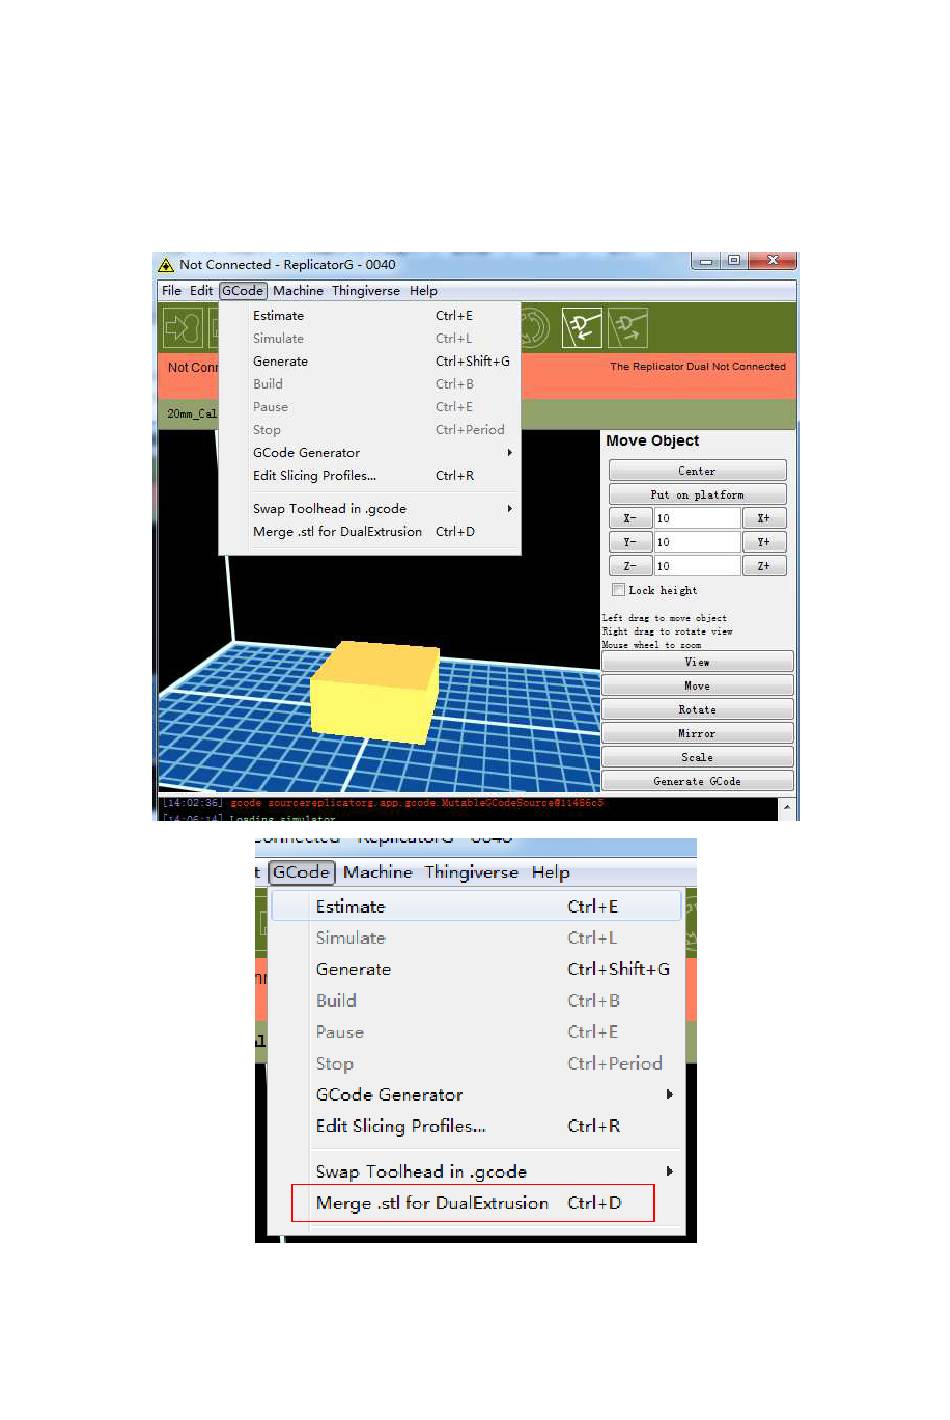Choose Estimate in the enlarged menu image
950x1420 pixels.
tap(477, 907)
